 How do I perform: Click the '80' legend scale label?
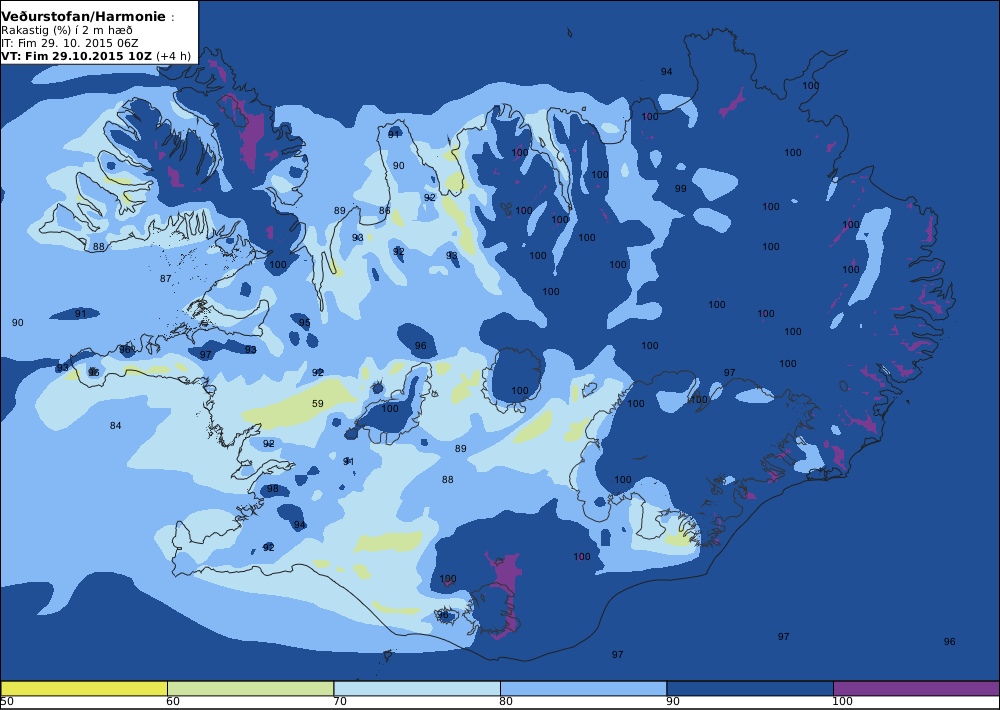point(506,702)
